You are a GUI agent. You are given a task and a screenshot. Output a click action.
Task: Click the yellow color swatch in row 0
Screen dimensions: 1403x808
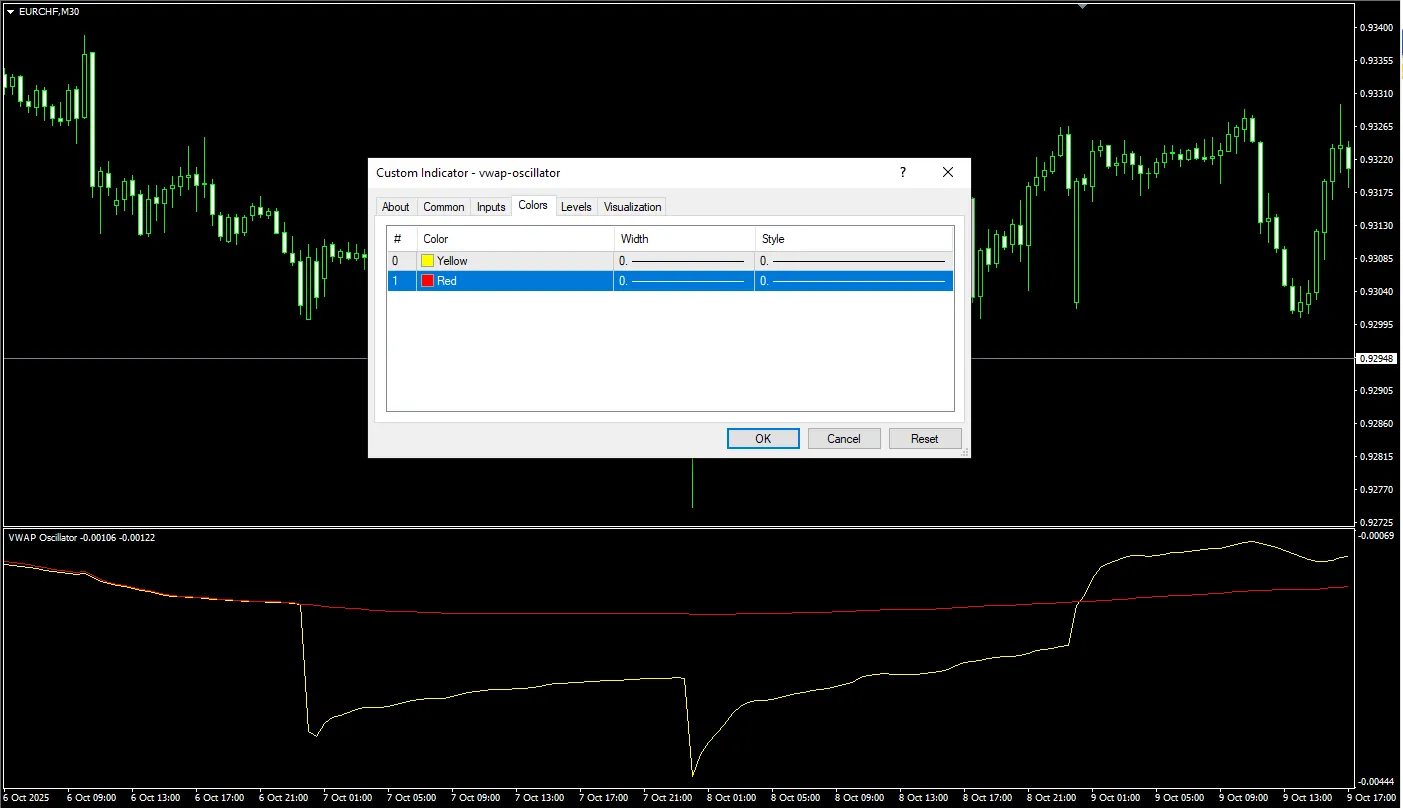(x=428, y=261)
